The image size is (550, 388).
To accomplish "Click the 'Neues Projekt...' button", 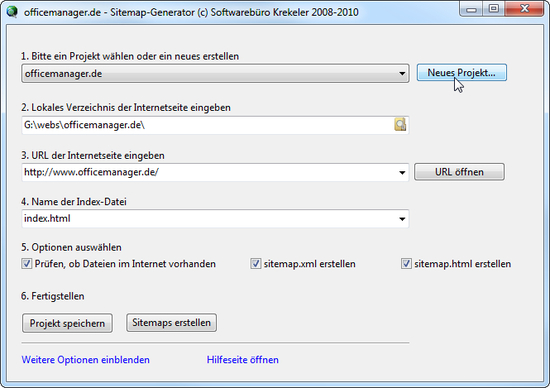I will pyautogui.click(x=462, y=73).
